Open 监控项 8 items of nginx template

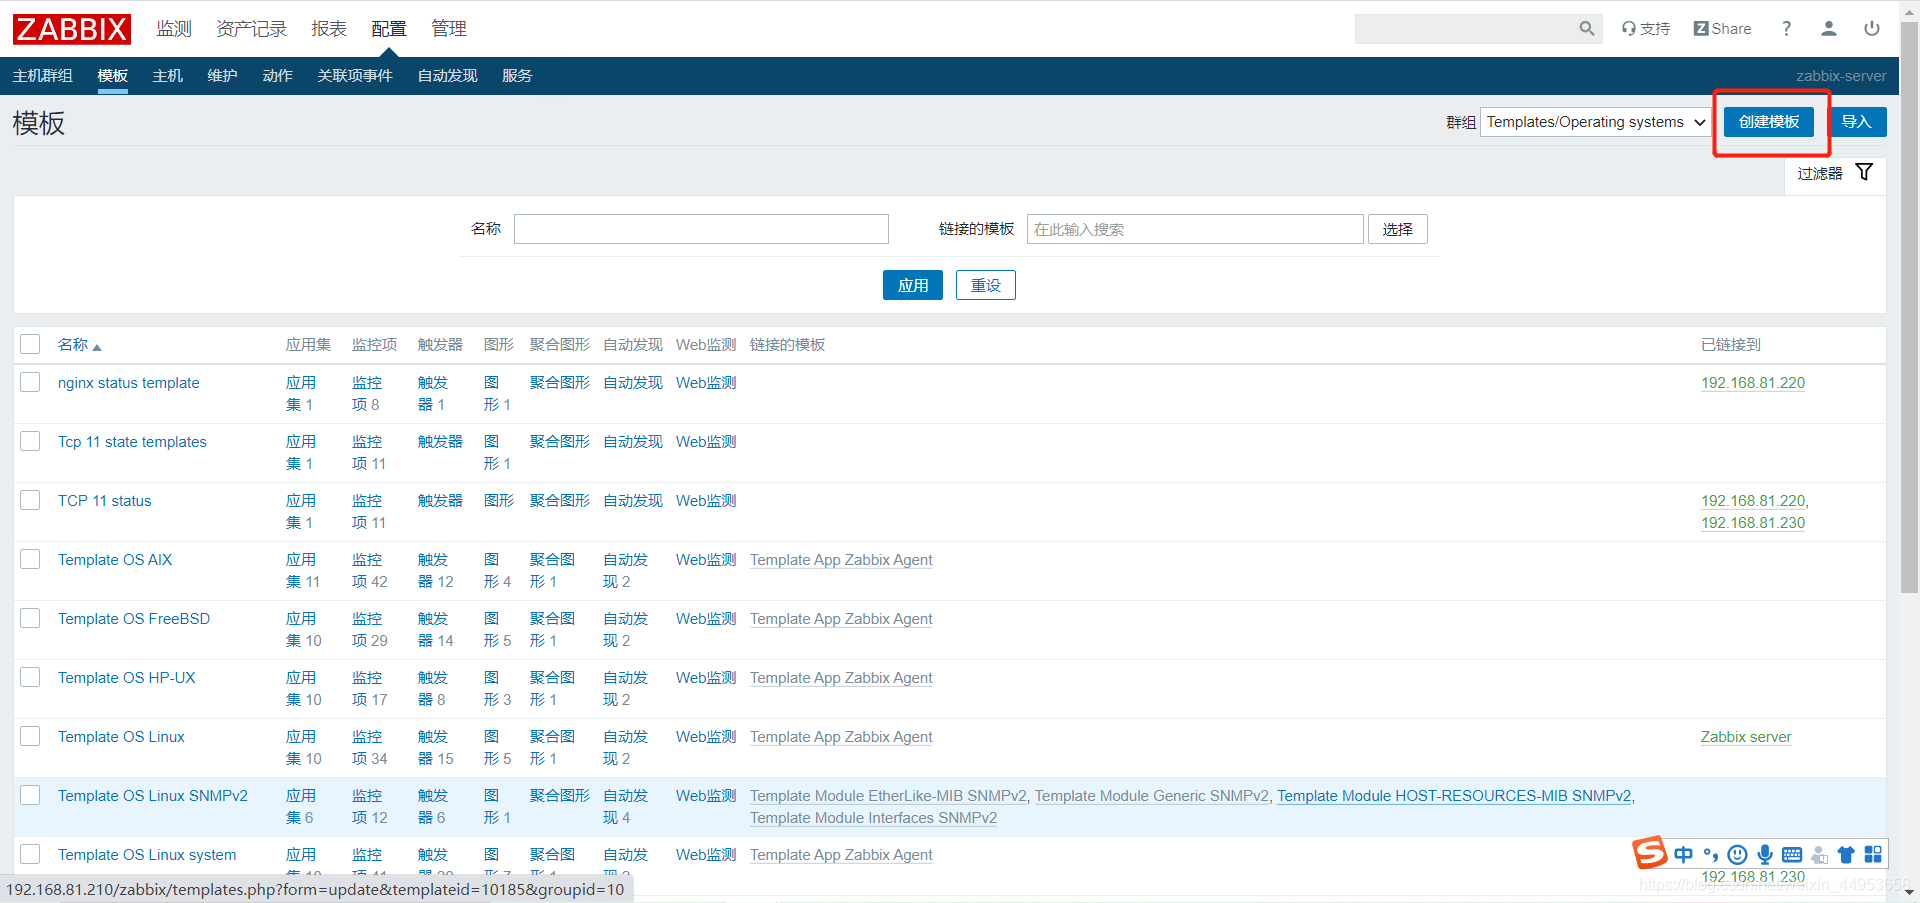click(x=367, y=394)
